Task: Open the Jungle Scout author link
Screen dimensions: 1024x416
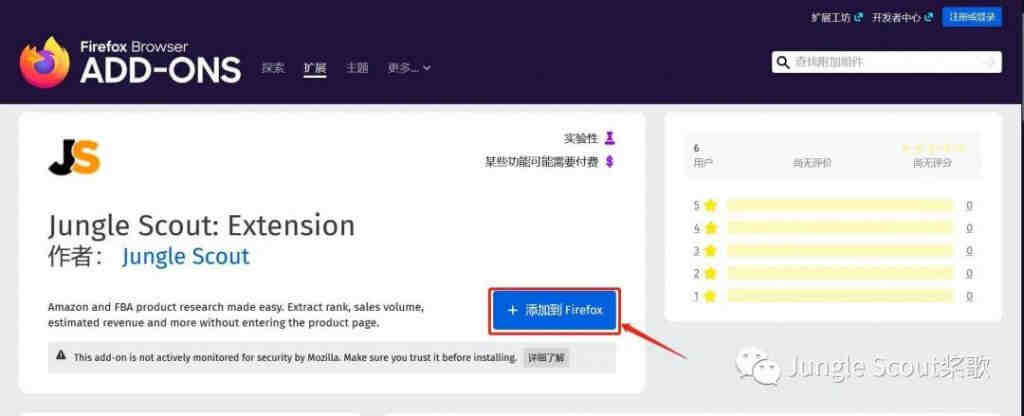Action: [x=185, y=256]
